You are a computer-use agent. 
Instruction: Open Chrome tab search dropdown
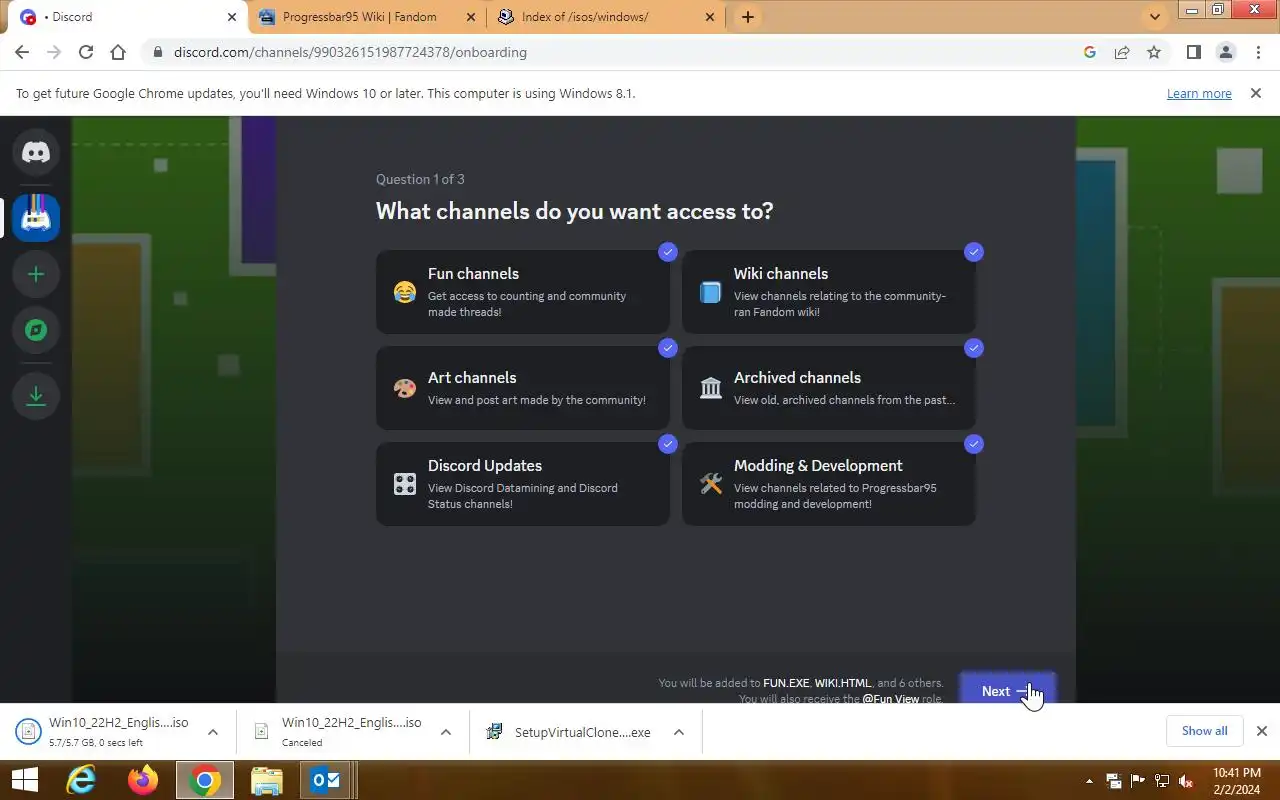(1155, 17)
